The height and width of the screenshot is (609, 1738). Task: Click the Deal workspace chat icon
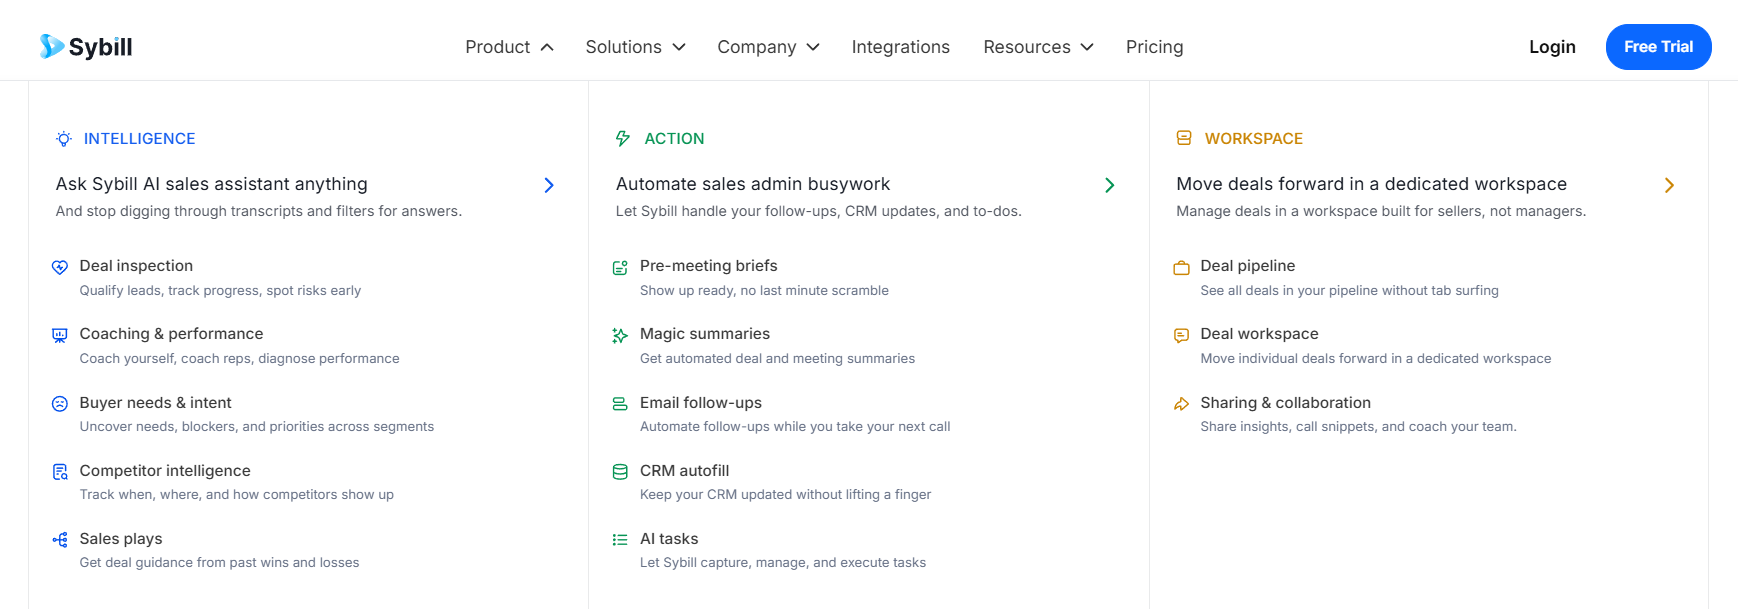point(1181,335)
